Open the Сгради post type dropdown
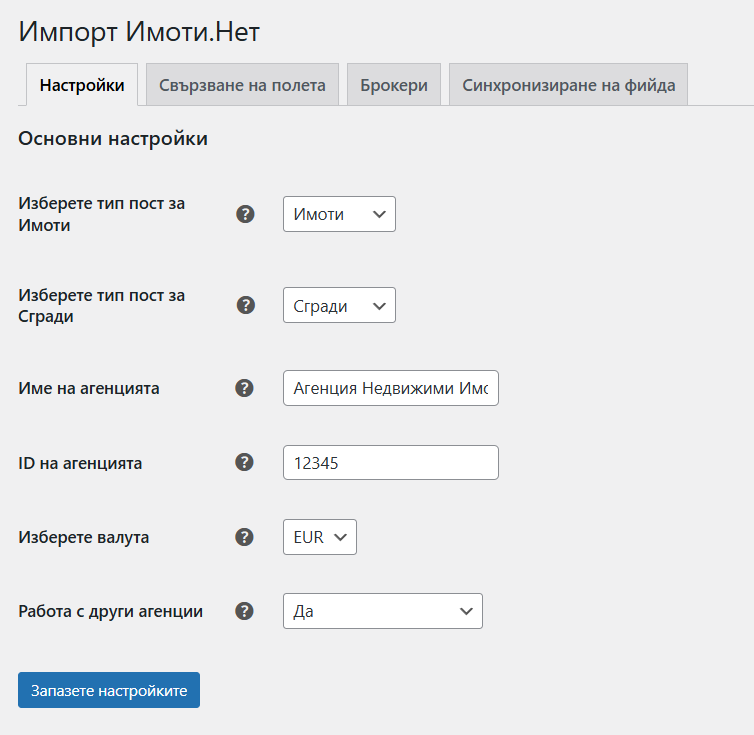The image size is (754, 735). (x=339, y=306)
